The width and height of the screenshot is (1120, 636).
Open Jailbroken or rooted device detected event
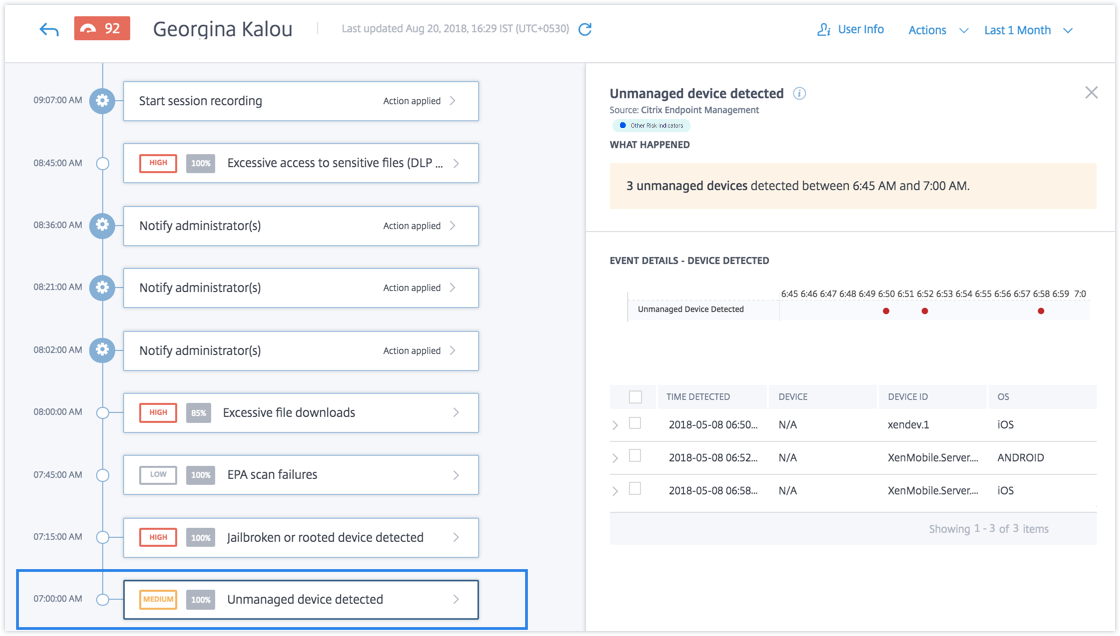click(300, 537)
